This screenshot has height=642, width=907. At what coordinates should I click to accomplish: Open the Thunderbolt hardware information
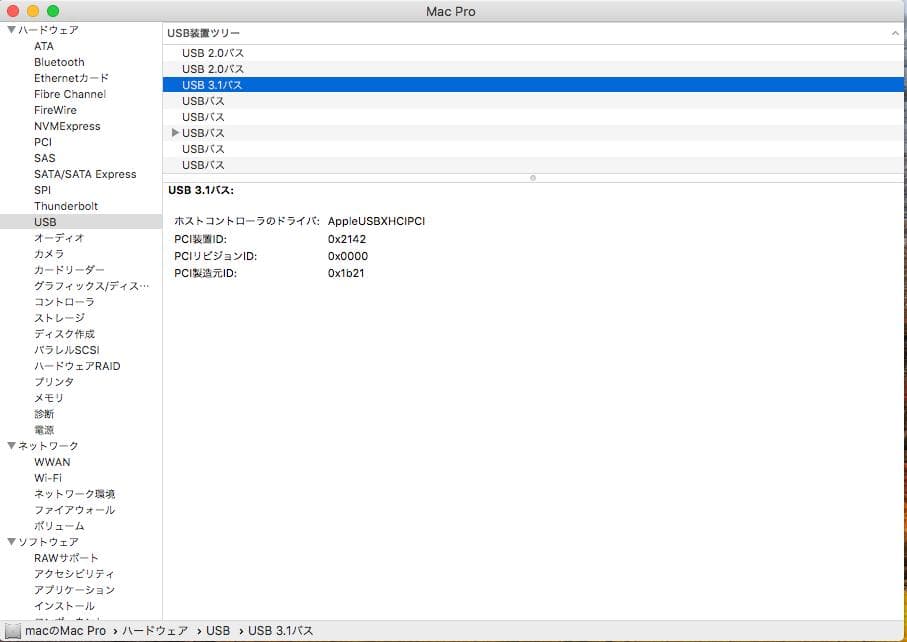tap(67, 206)
